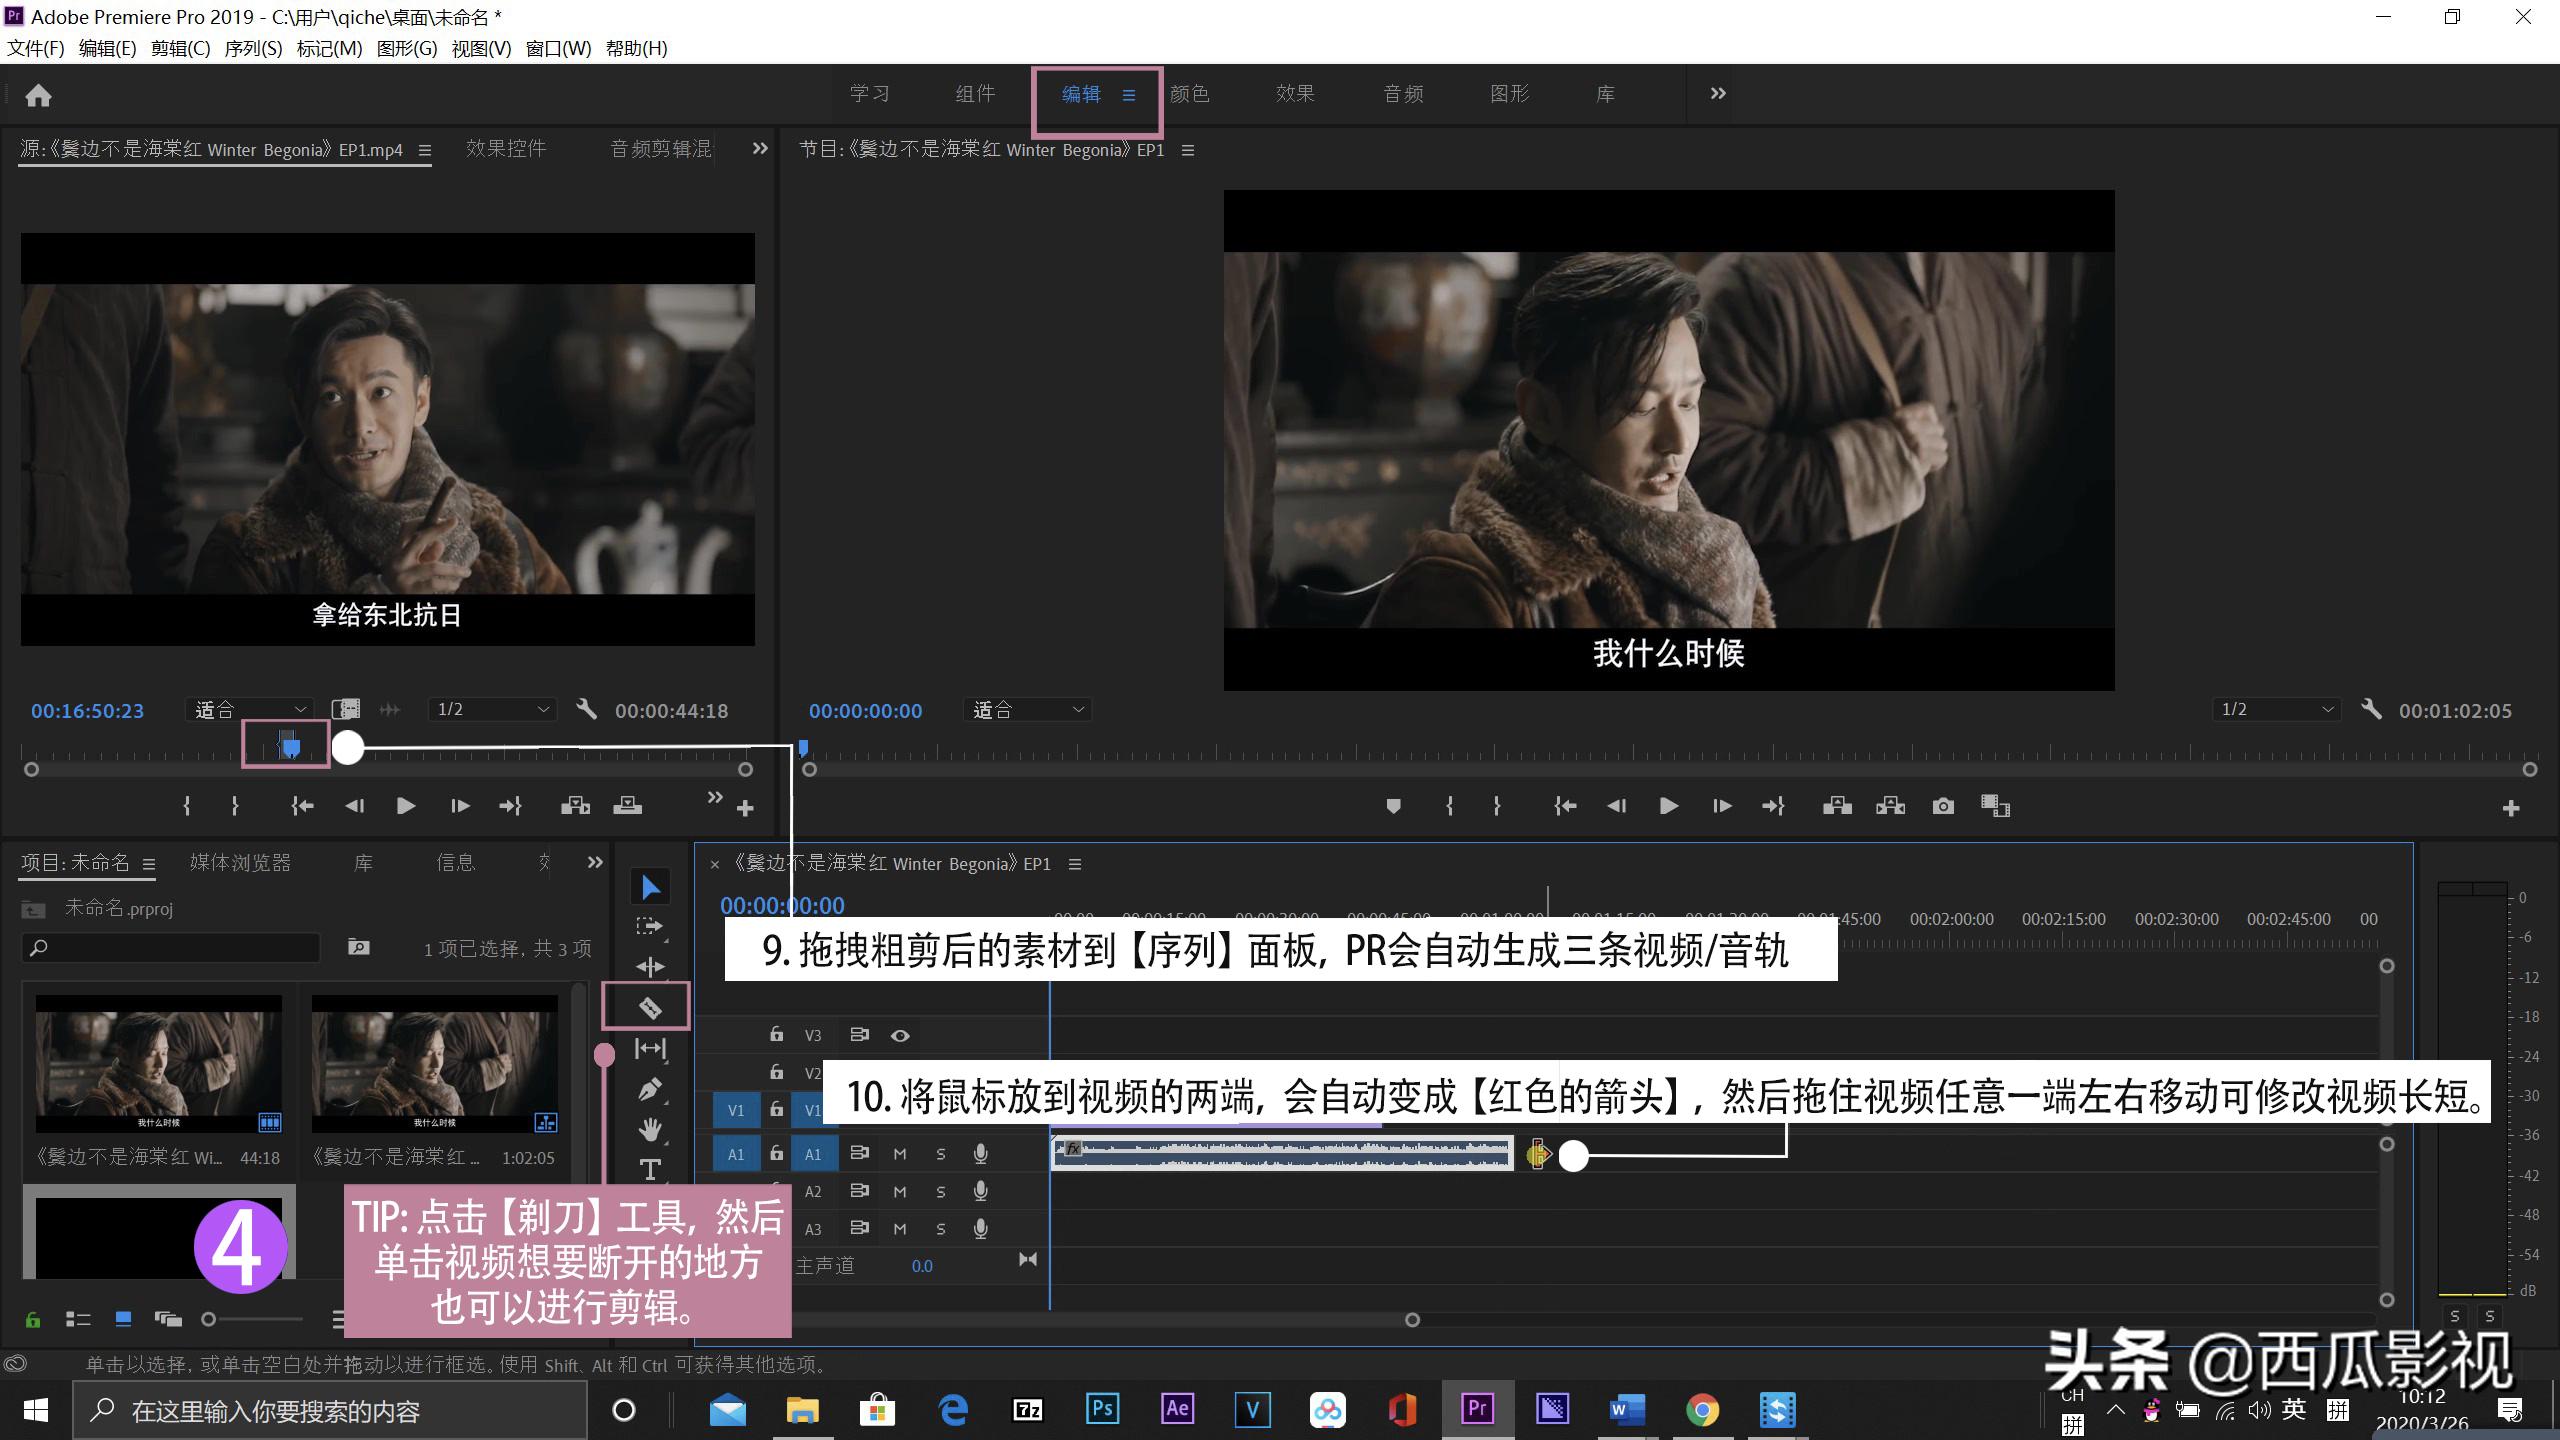Open the 1/2 playback resolution dropdown
The image size is (2560, 1440).
tap(490, 709)
